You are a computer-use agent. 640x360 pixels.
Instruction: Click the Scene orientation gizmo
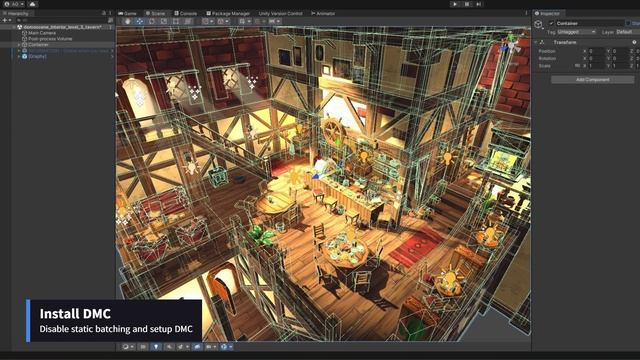(510, 44)
